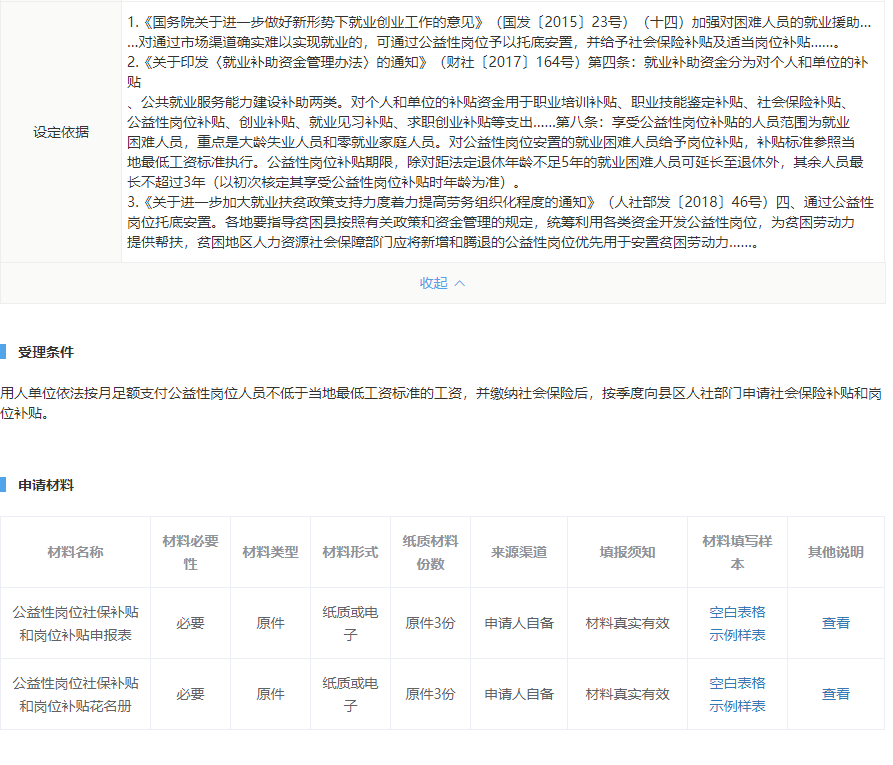Download 空白表格 for the 花名册 row
Screen dimensions: 893x765
click(x=737, y=683)
